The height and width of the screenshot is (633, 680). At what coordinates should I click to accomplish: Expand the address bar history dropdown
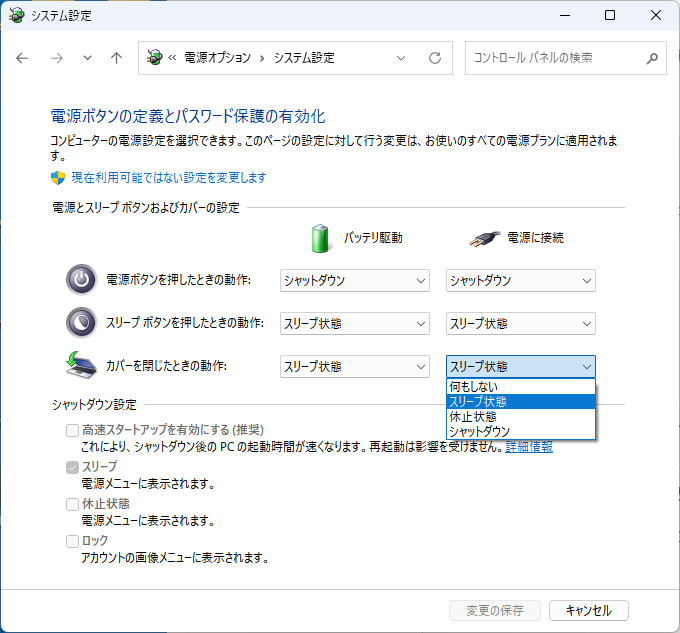401,58
